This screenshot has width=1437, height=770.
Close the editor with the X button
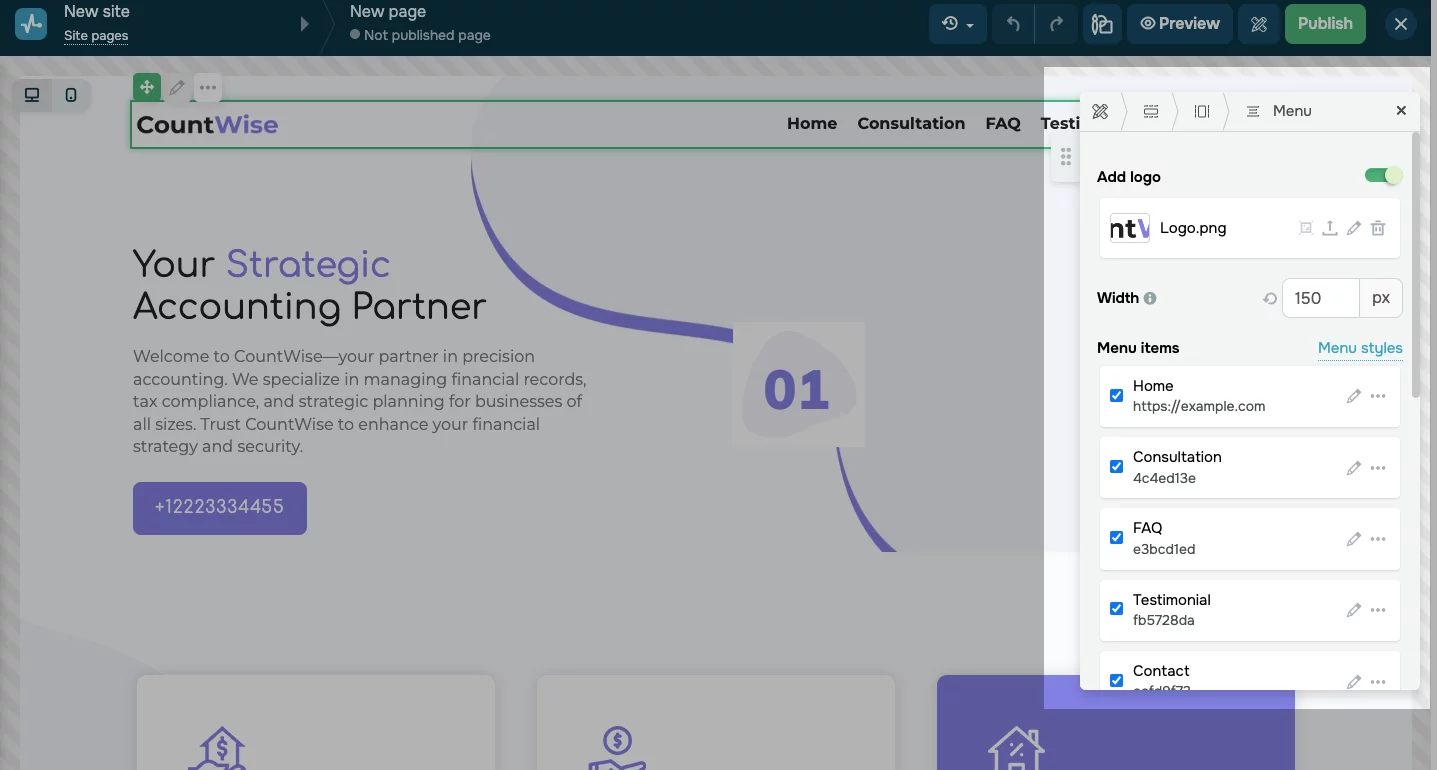(x=1401, y=24)
